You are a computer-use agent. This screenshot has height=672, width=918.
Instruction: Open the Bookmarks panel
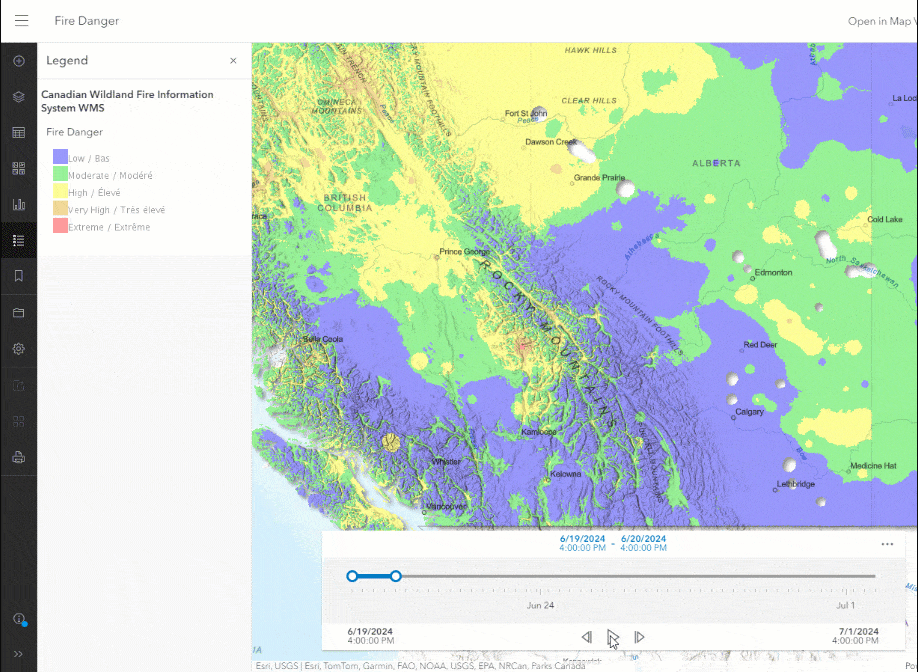[x=18, y=276]
